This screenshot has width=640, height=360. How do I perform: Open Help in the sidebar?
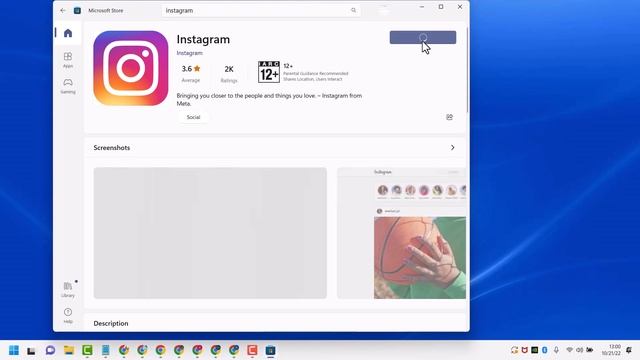click(68, 316)
